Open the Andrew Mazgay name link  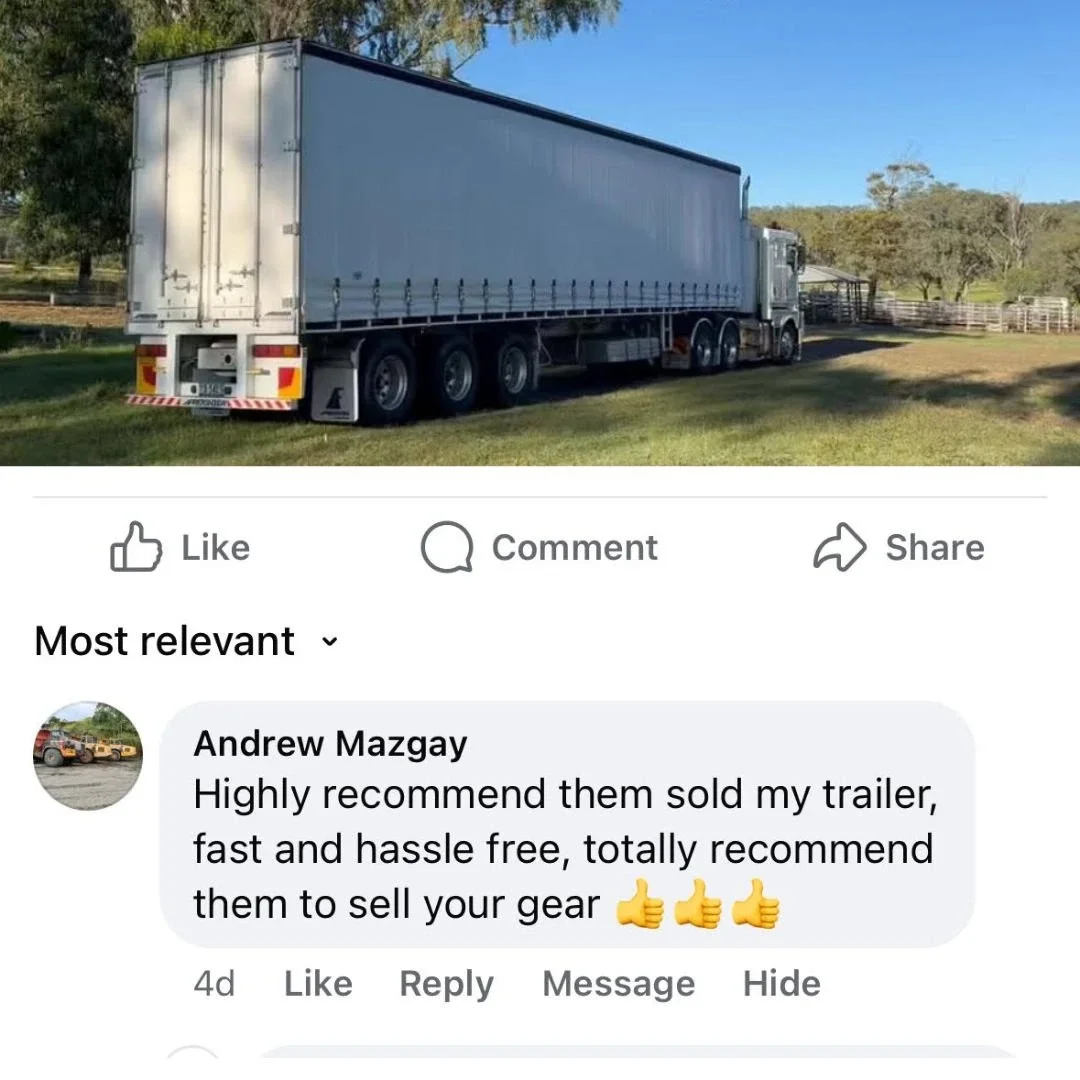pyautogui.click(x=330, y=744)
